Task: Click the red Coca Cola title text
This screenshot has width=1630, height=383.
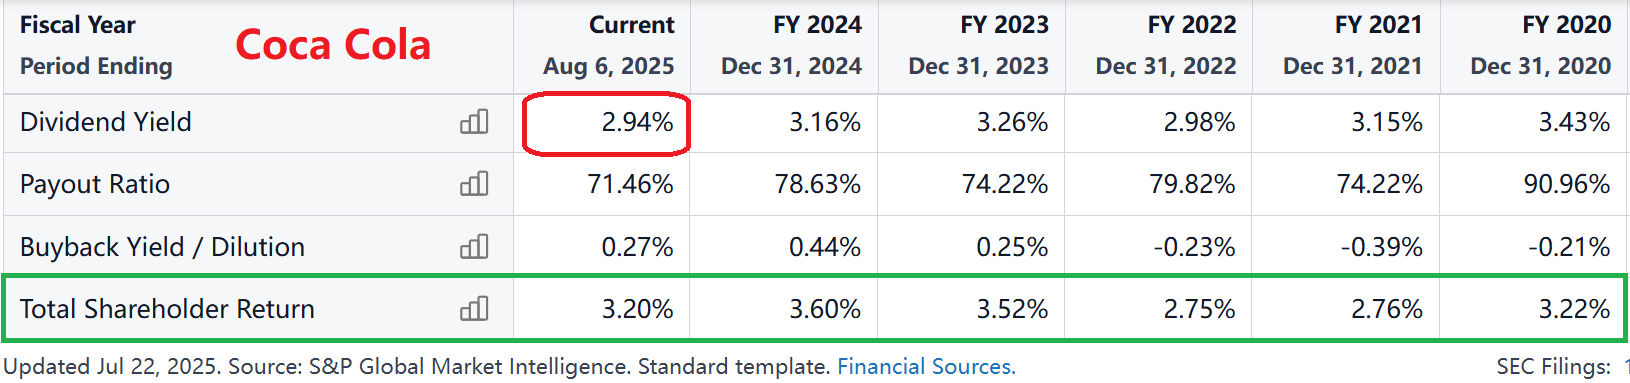Action: click(333, 45)
